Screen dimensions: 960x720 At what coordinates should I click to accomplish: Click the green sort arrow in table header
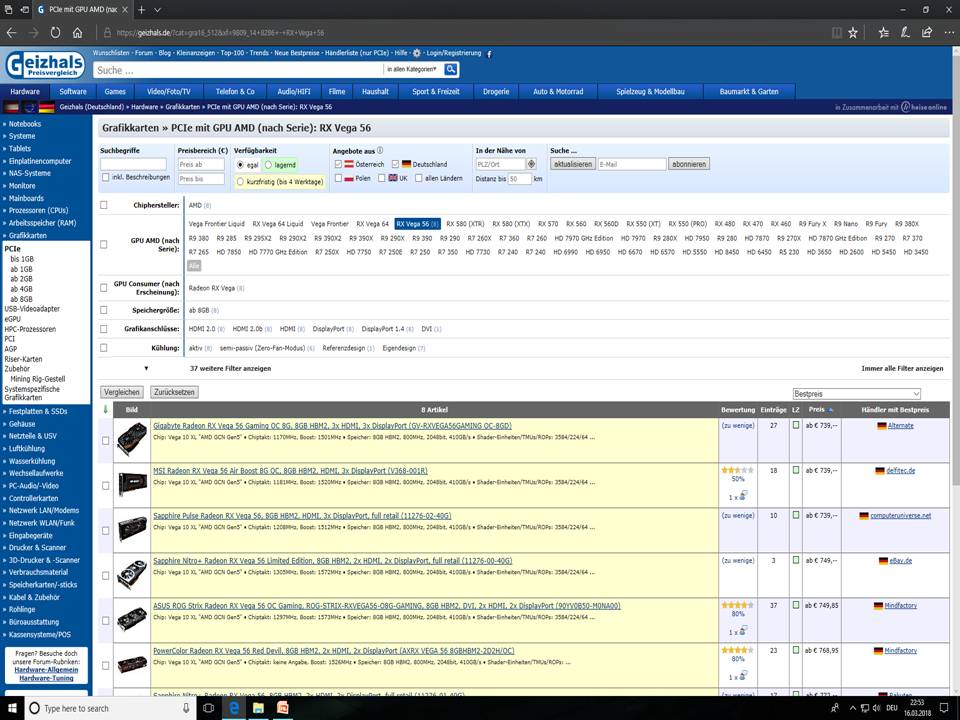coord(105,410)
